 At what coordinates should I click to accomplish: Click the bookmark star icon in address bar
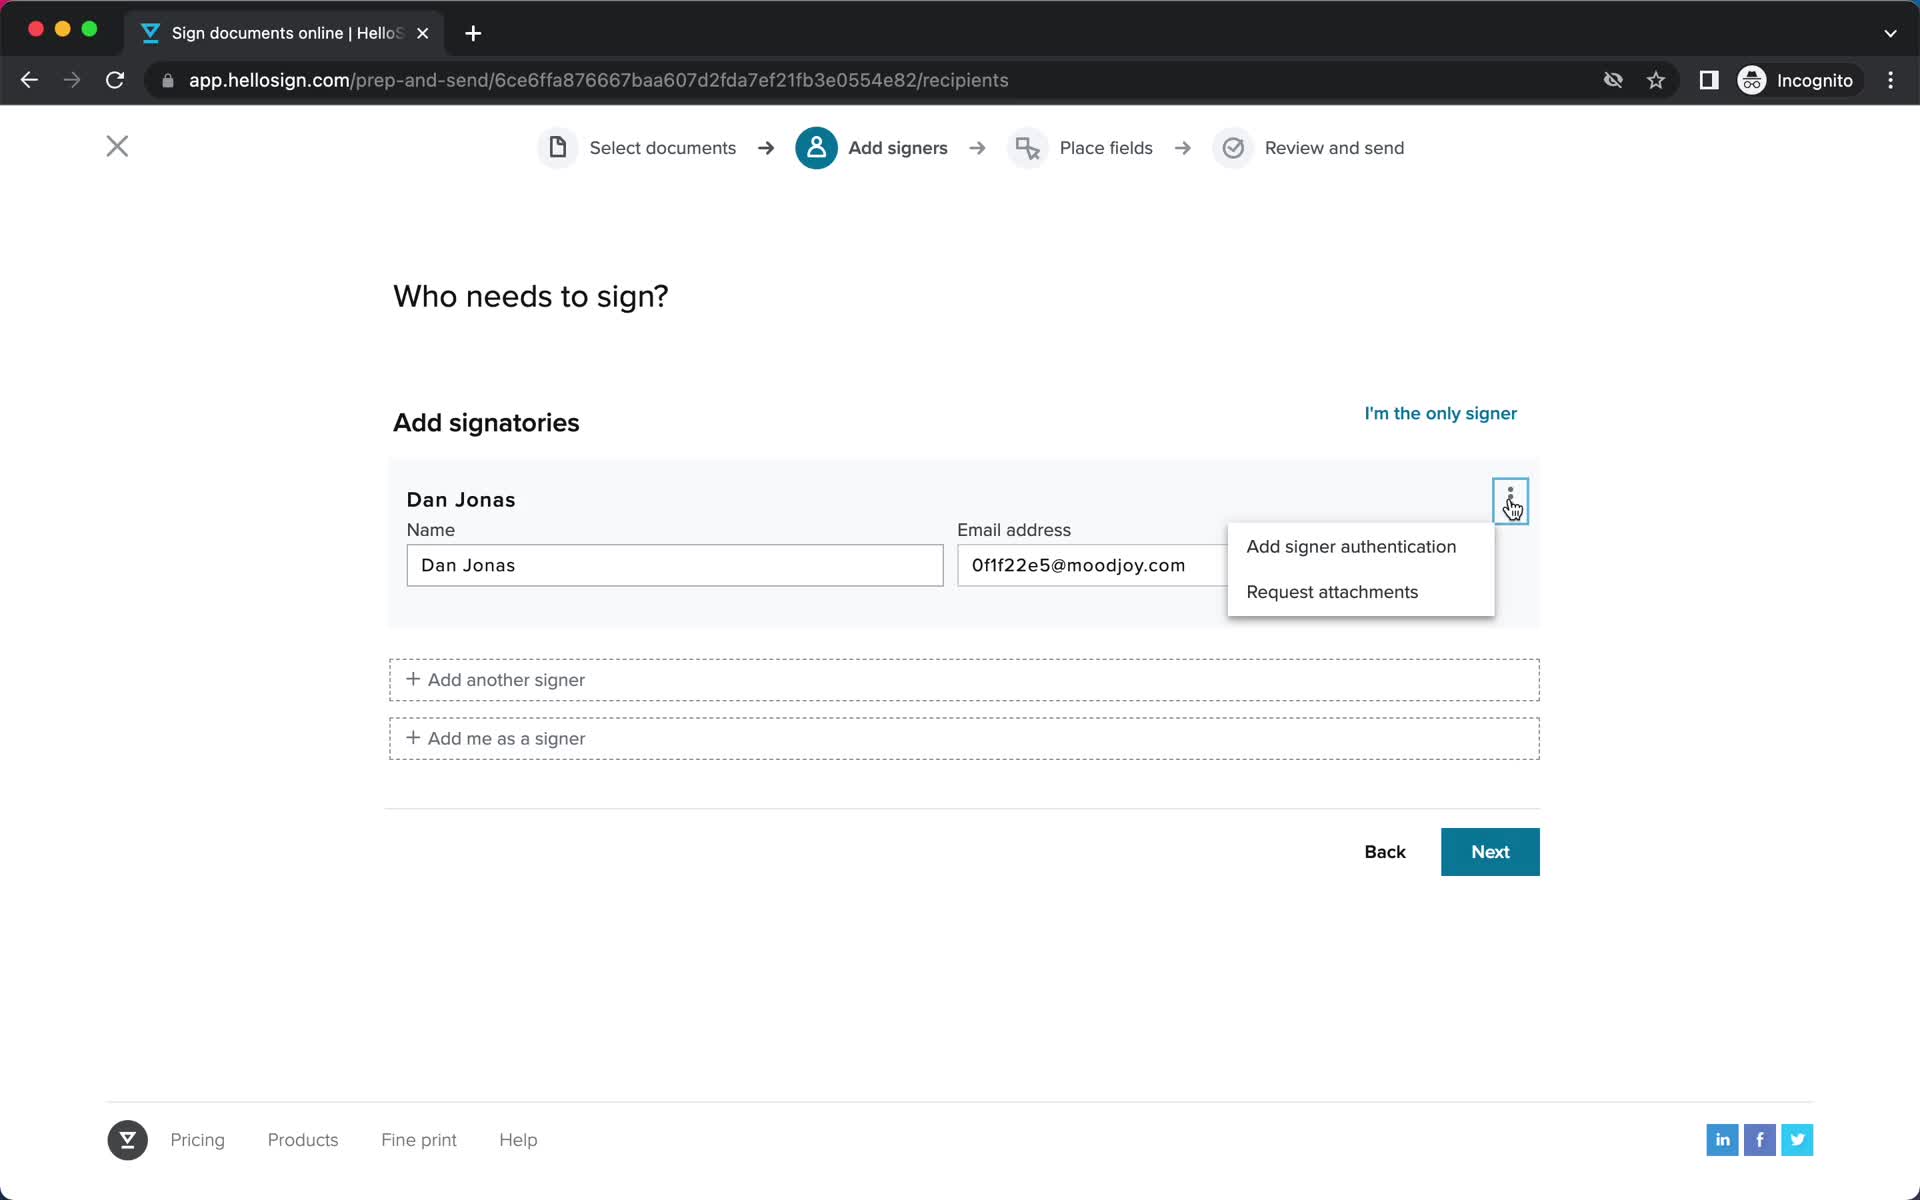pos(1657,80)
